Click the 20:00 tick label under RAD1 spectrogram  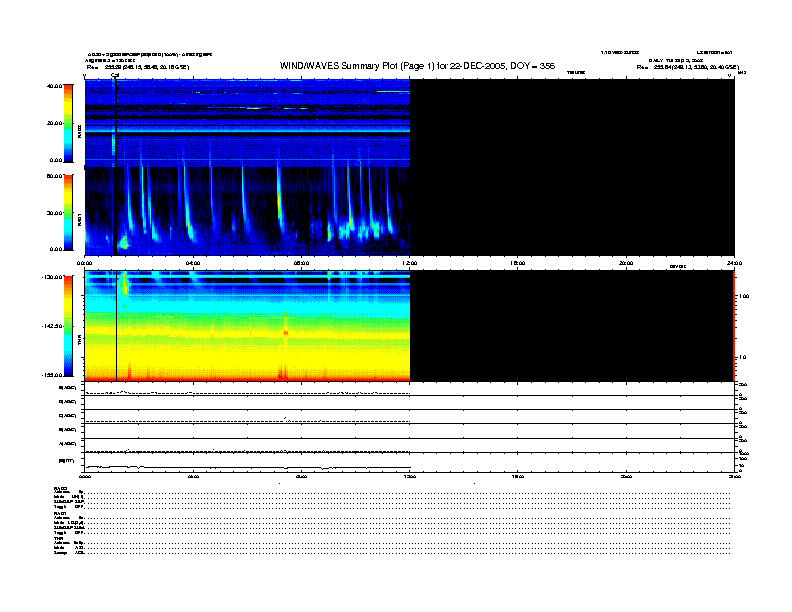coord(626,263)
